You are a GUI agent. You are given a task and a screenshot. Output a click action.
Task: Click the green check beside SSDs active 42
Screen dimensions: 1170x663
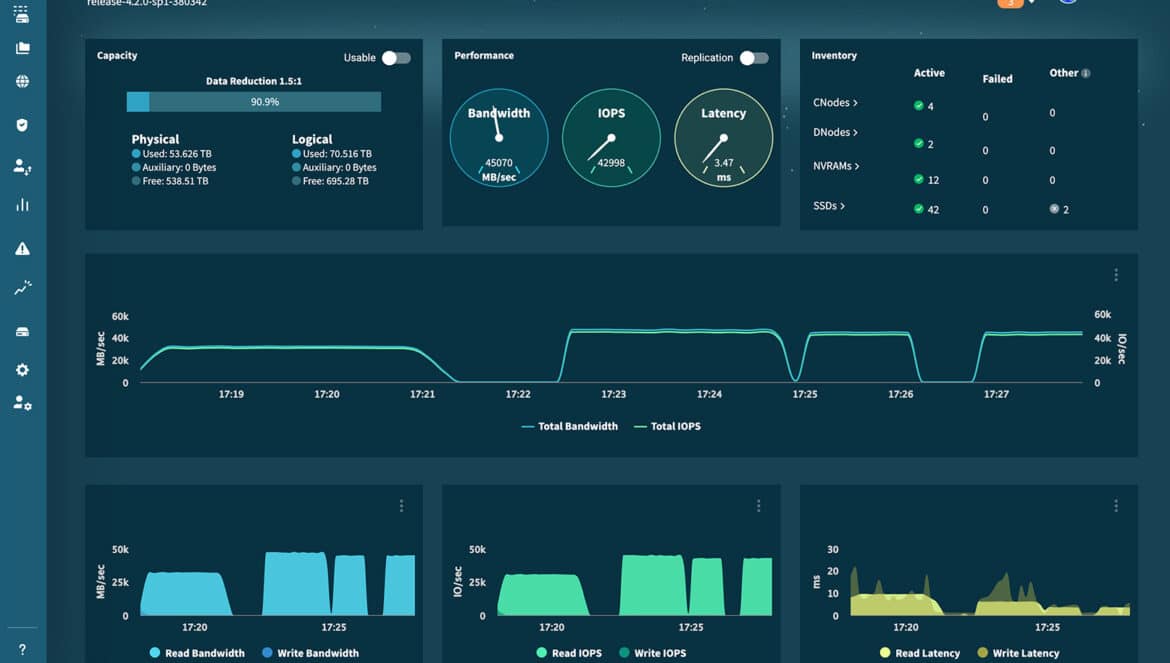pos(919,209)
